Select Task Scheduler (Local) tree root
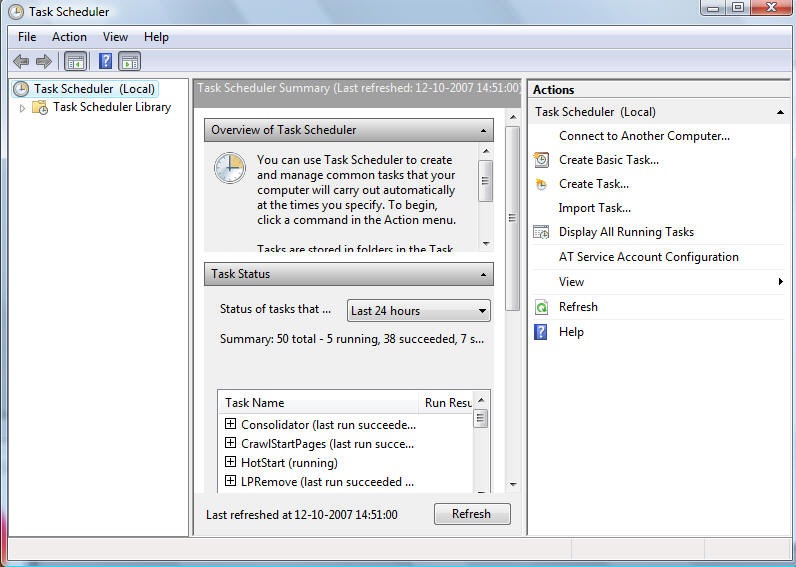796x567 pixels. click(94, 89)
